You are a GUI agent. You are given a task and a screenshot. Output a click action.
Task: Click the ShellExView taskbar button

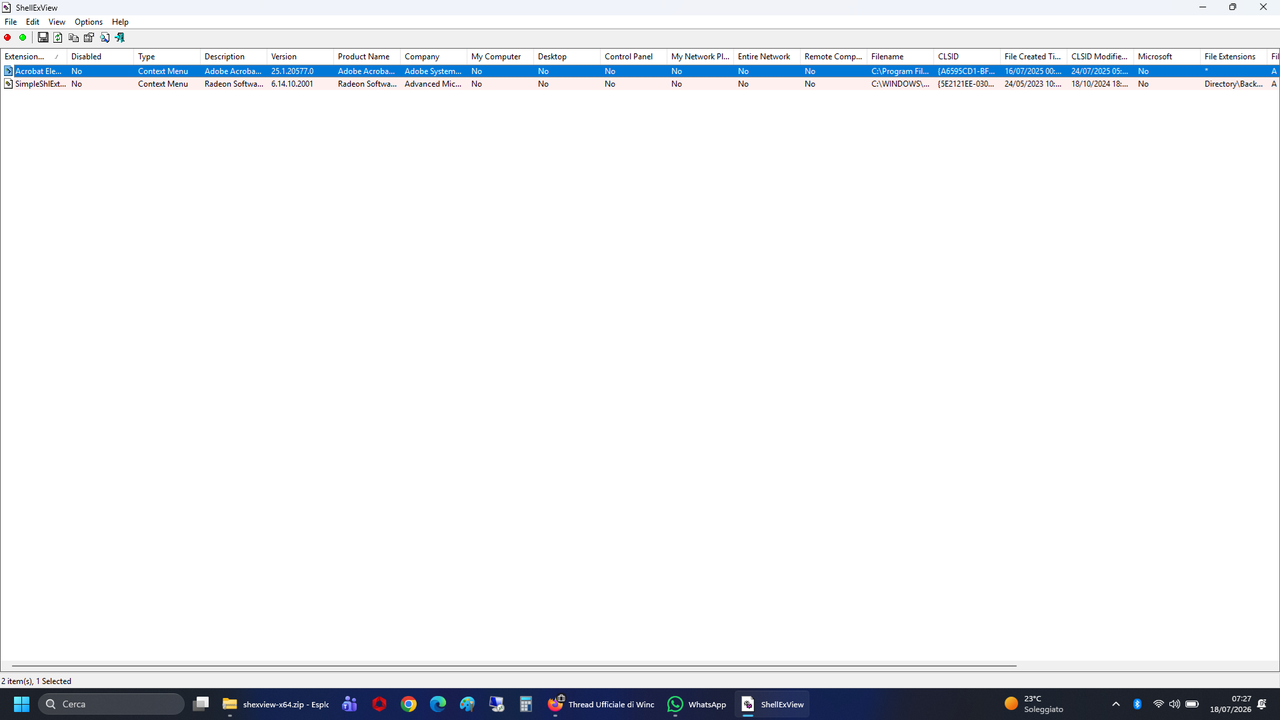pos(772,704)
